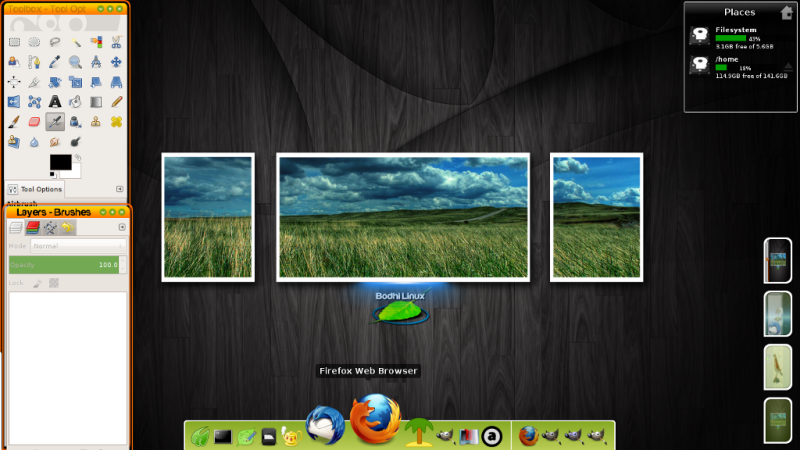Activate the Paths pen tool
This screenshot has width=800, height=450.
point(34,62)
